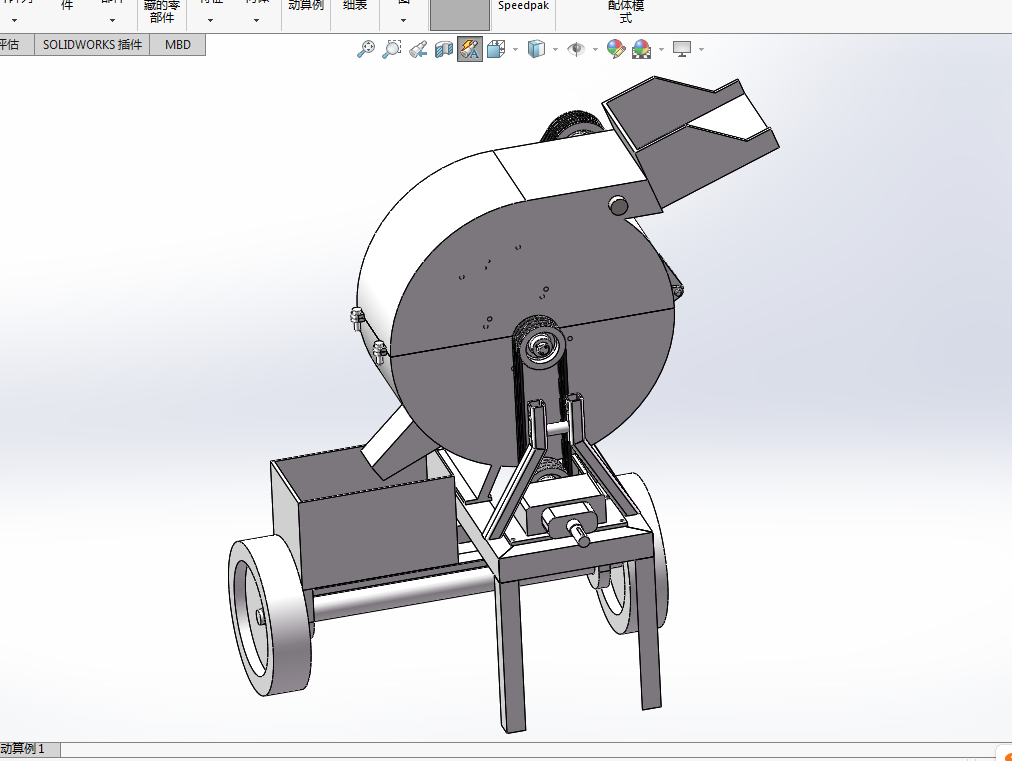The height and width of the screenshot is (761, 1012).
Task: Toggle the Dynamic Annotation Views button
Action: tap(470, 49)
